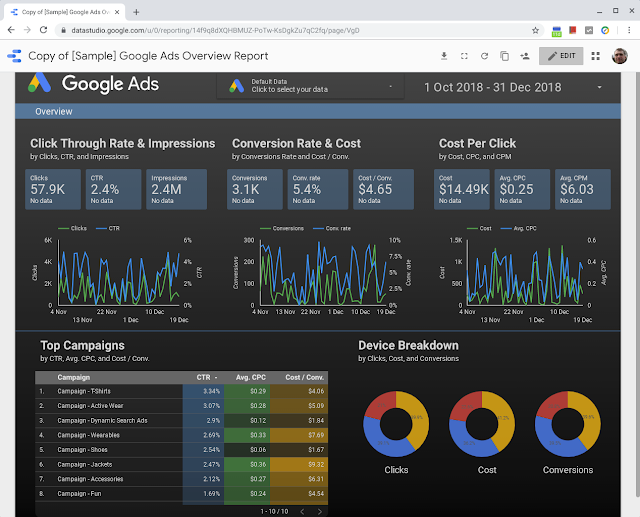This screenshot has width=640, height=517.
Task: Refresh report data using the refresh icon
Action: [484, 56]
